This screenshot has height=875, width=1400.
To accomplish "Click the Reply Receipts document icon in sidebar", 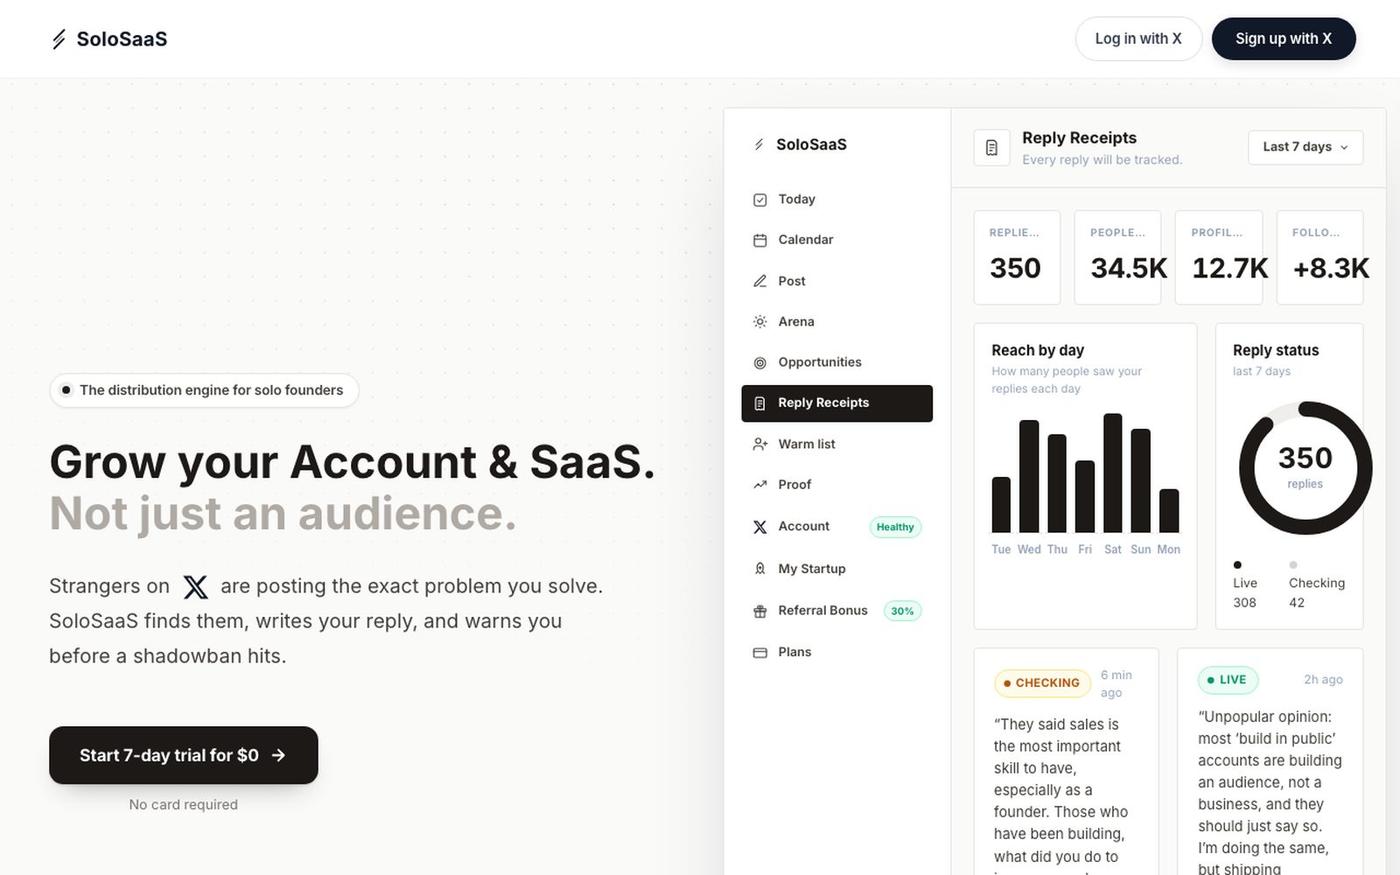I will [760, 403].
